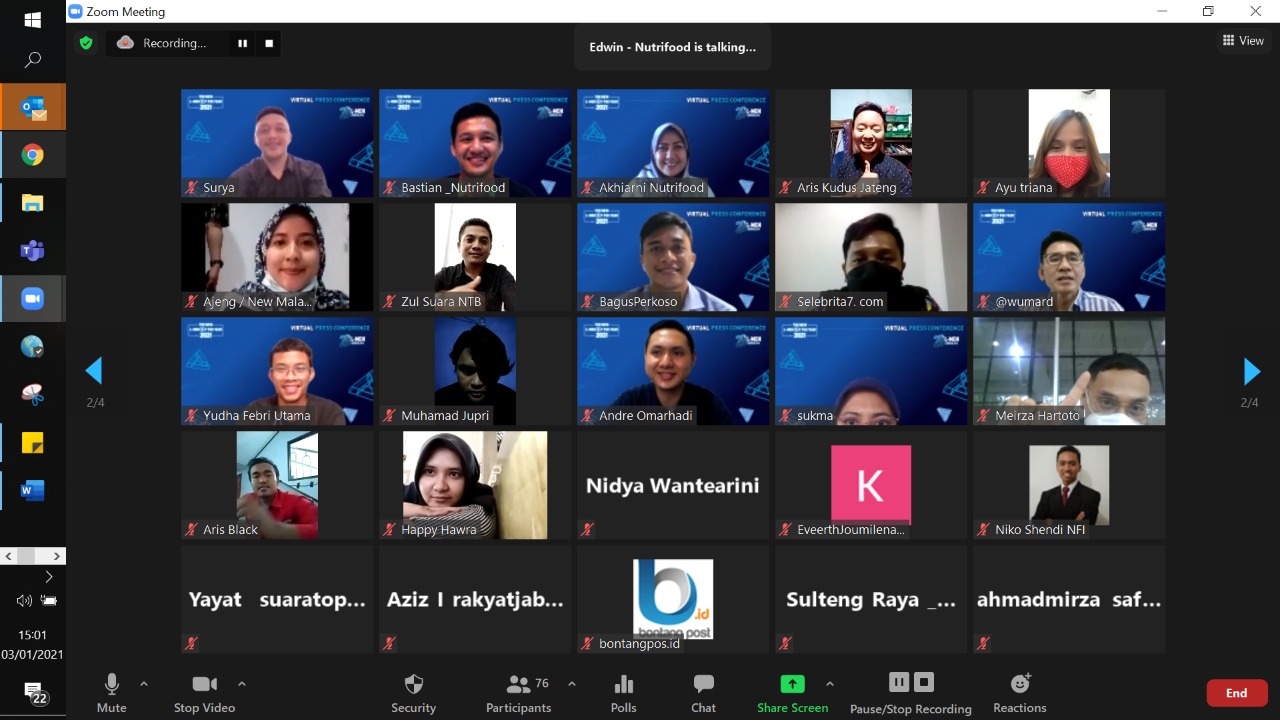Expand video options arrow beside Stop Video
The height and width of the screenshot is (720, 1280).
pyautogui.click(x=242, y=684)
